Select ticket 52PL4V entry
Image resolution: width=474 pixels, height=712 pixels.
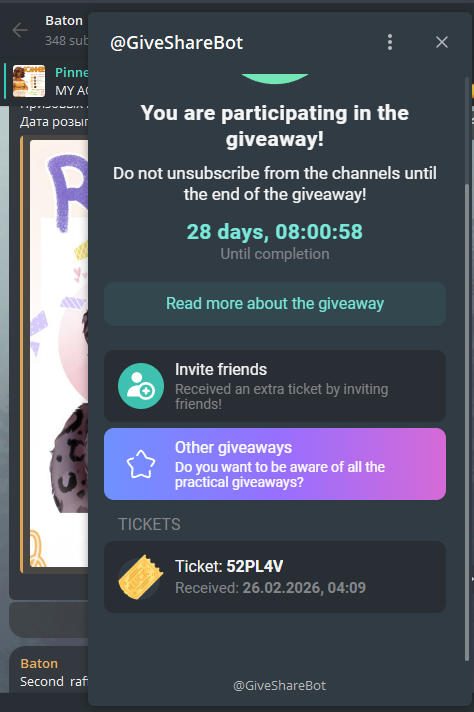point(275,577)
